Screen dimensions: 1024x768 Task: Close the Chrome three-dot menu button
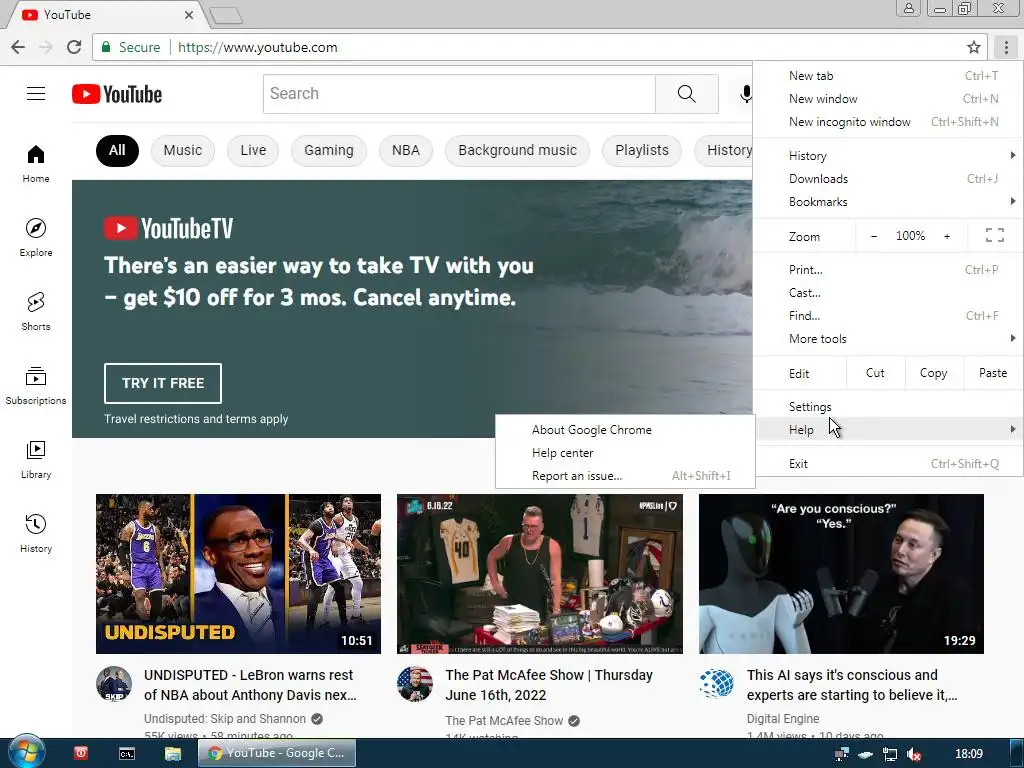point(1006,47)
